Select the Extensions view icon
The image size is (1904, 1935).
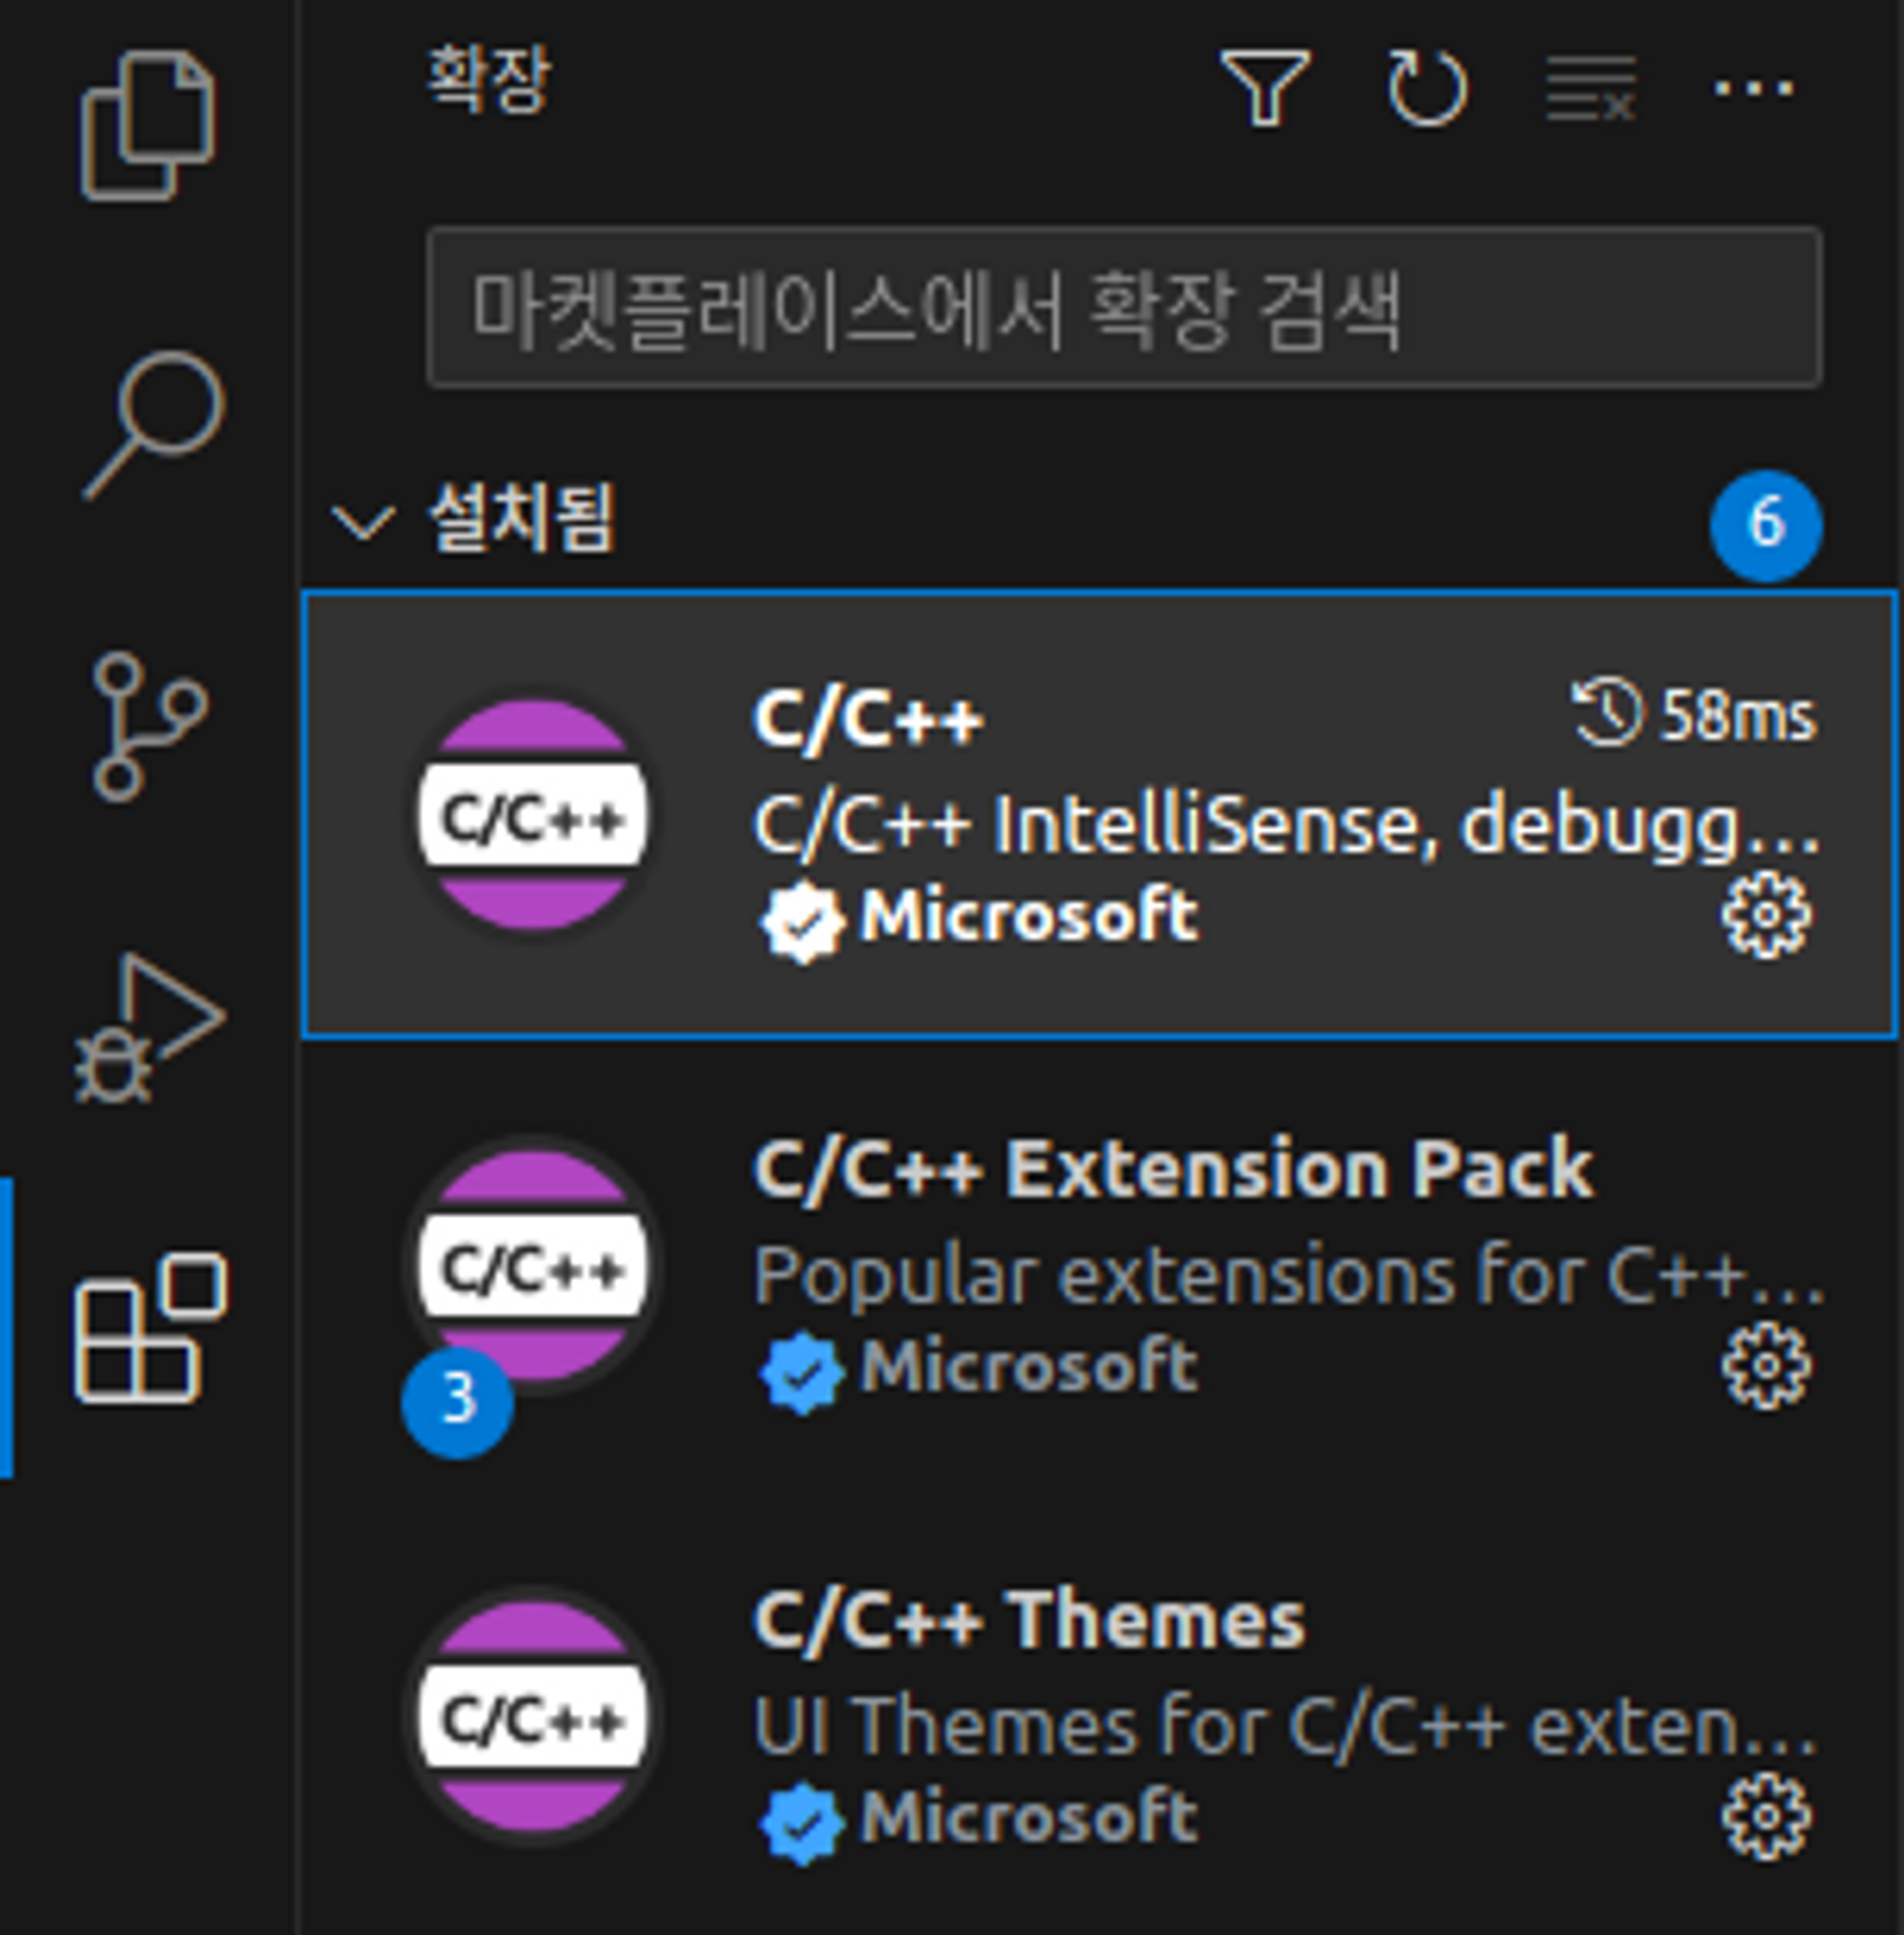tap(150, 1327)
